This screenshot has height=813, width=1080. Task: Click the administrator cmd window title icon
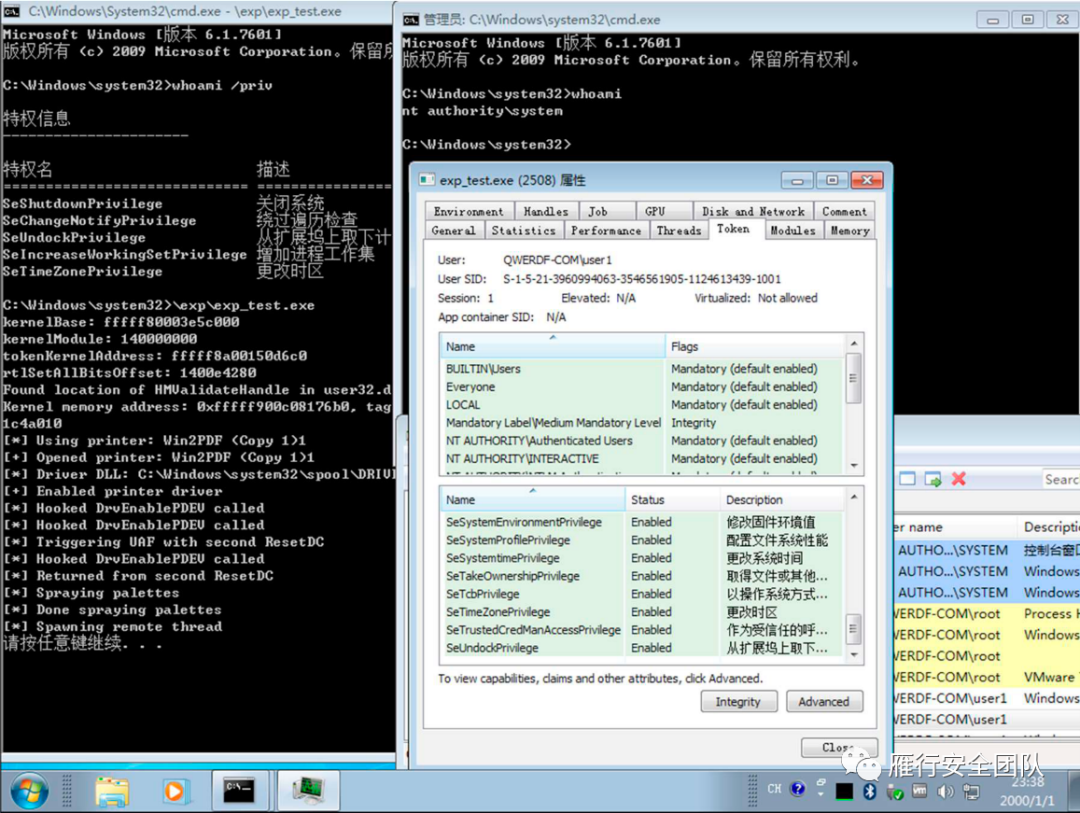point(411,19)
